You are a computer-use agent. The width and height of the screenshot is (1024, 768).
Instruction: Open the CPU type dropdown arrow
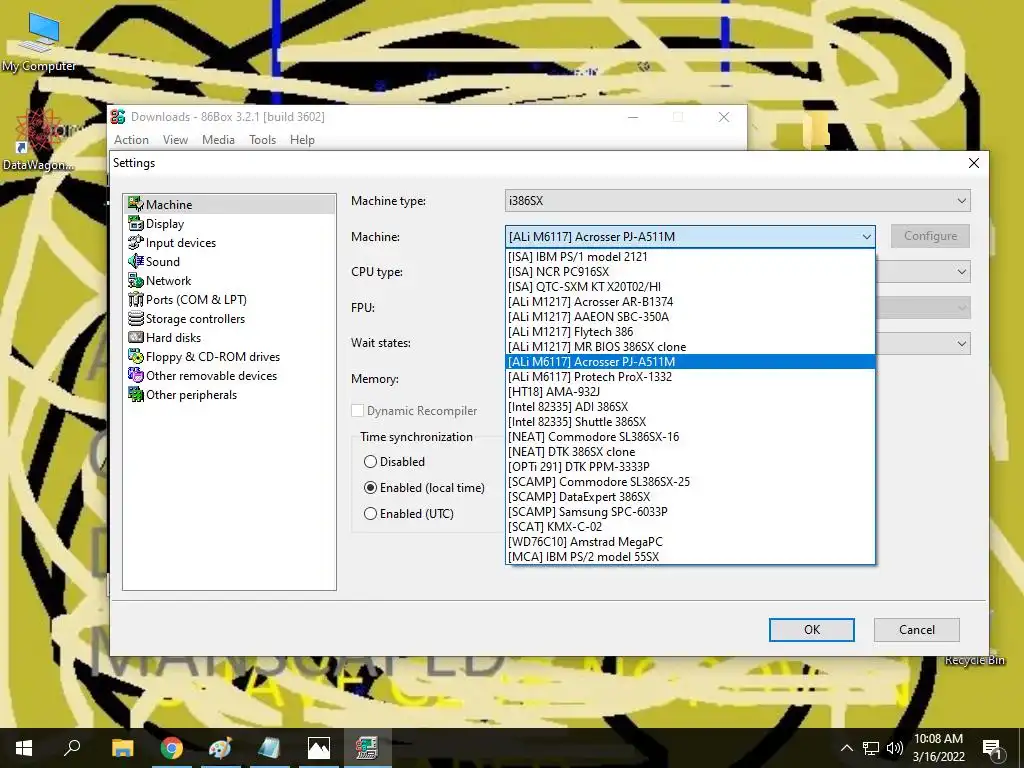click(961, 272)
